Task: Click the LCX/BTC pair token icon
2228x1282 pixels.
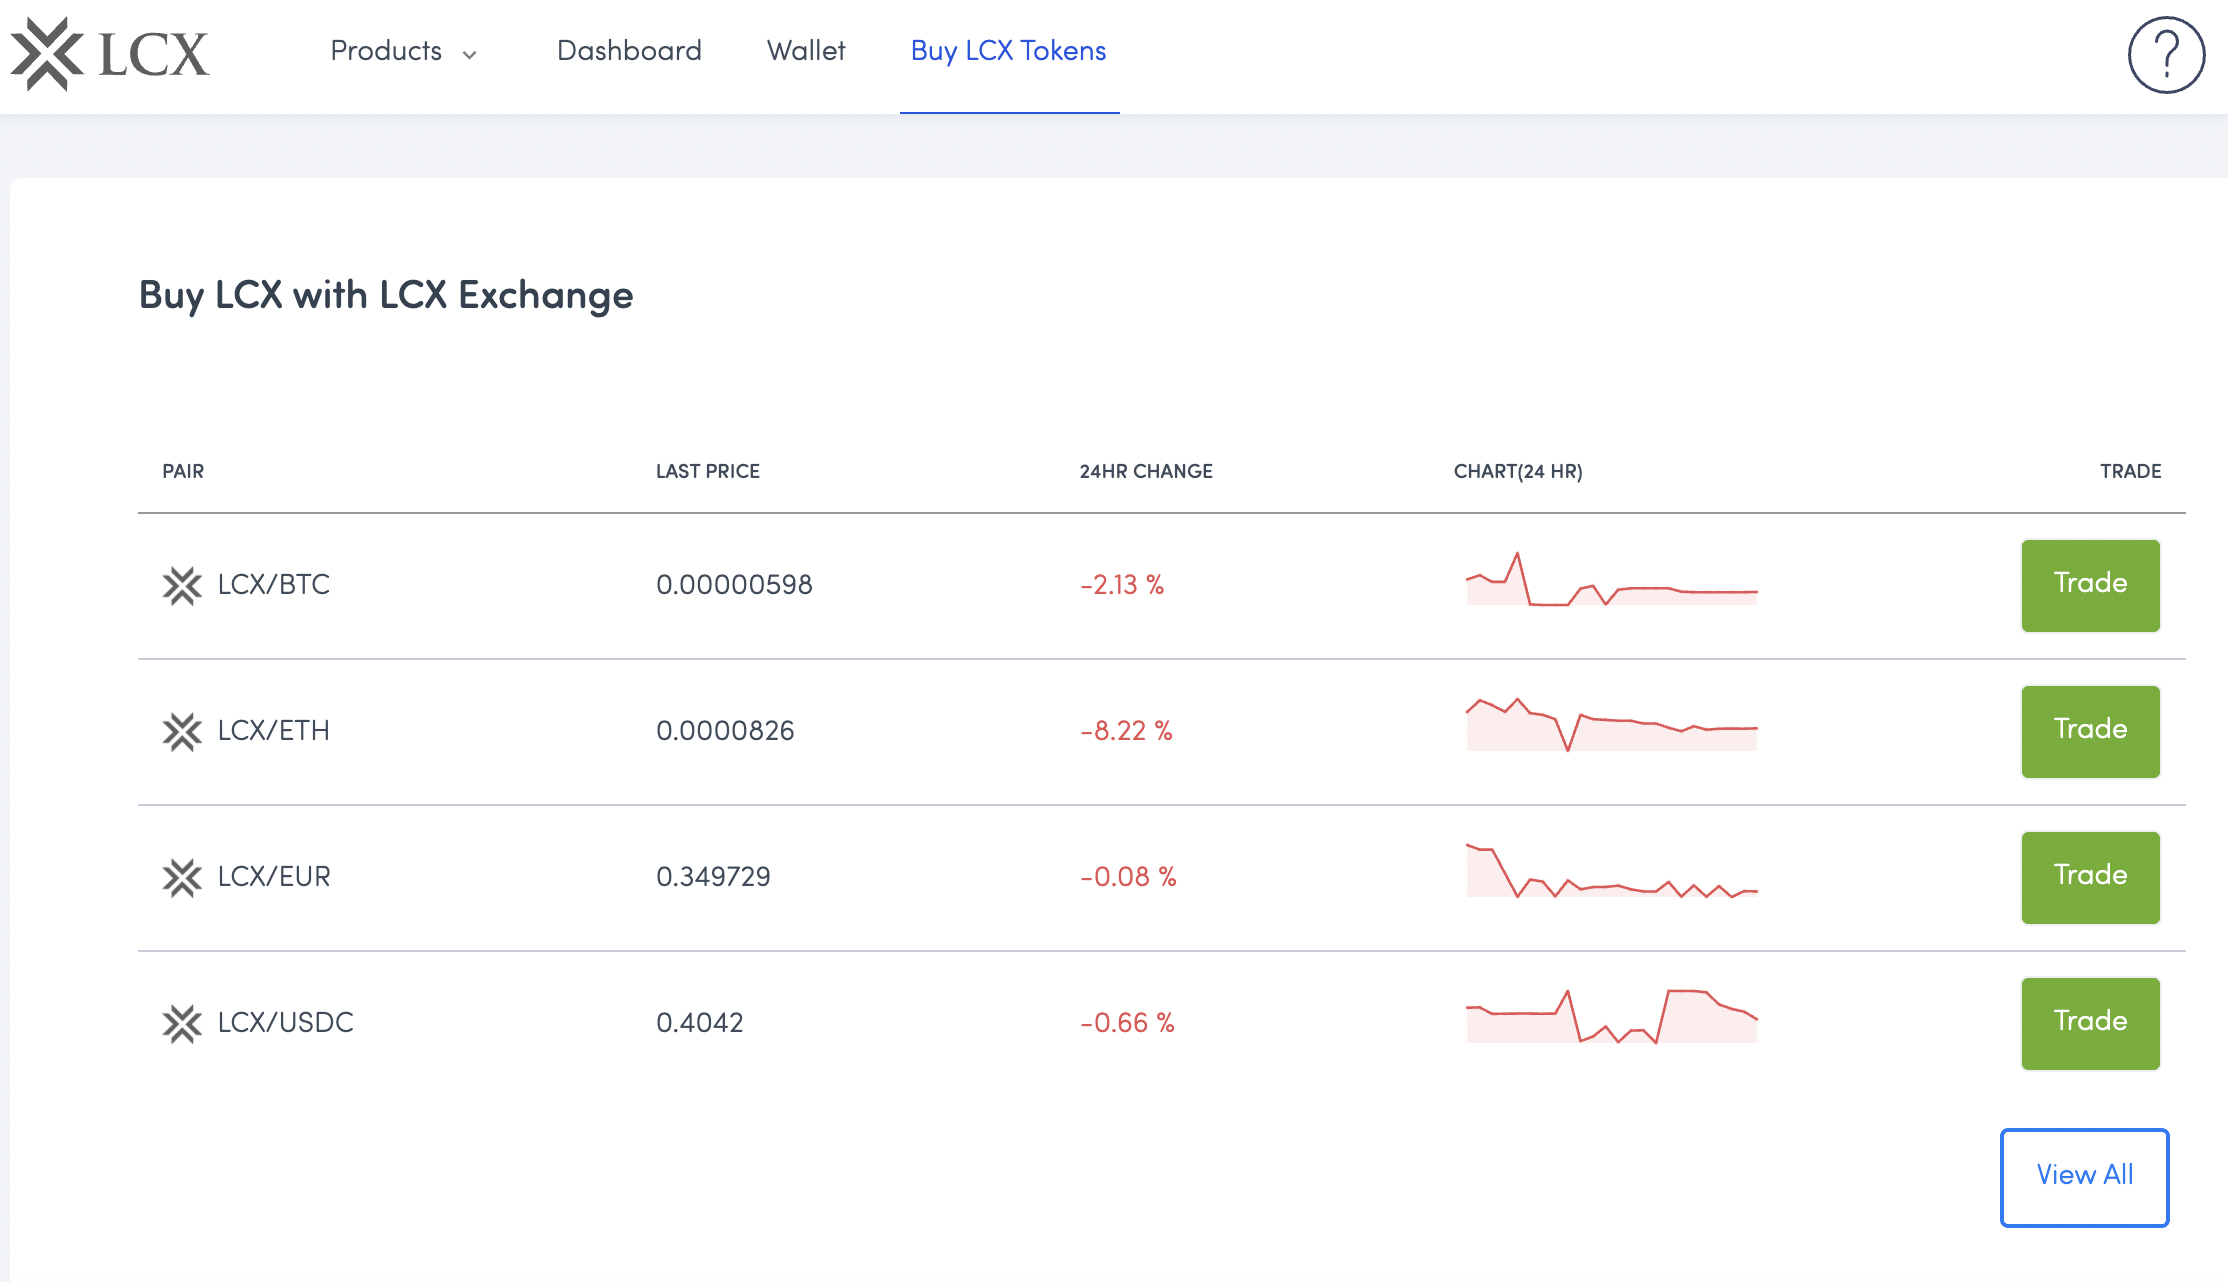Action: pyautogui.click(x=182, y=586)
